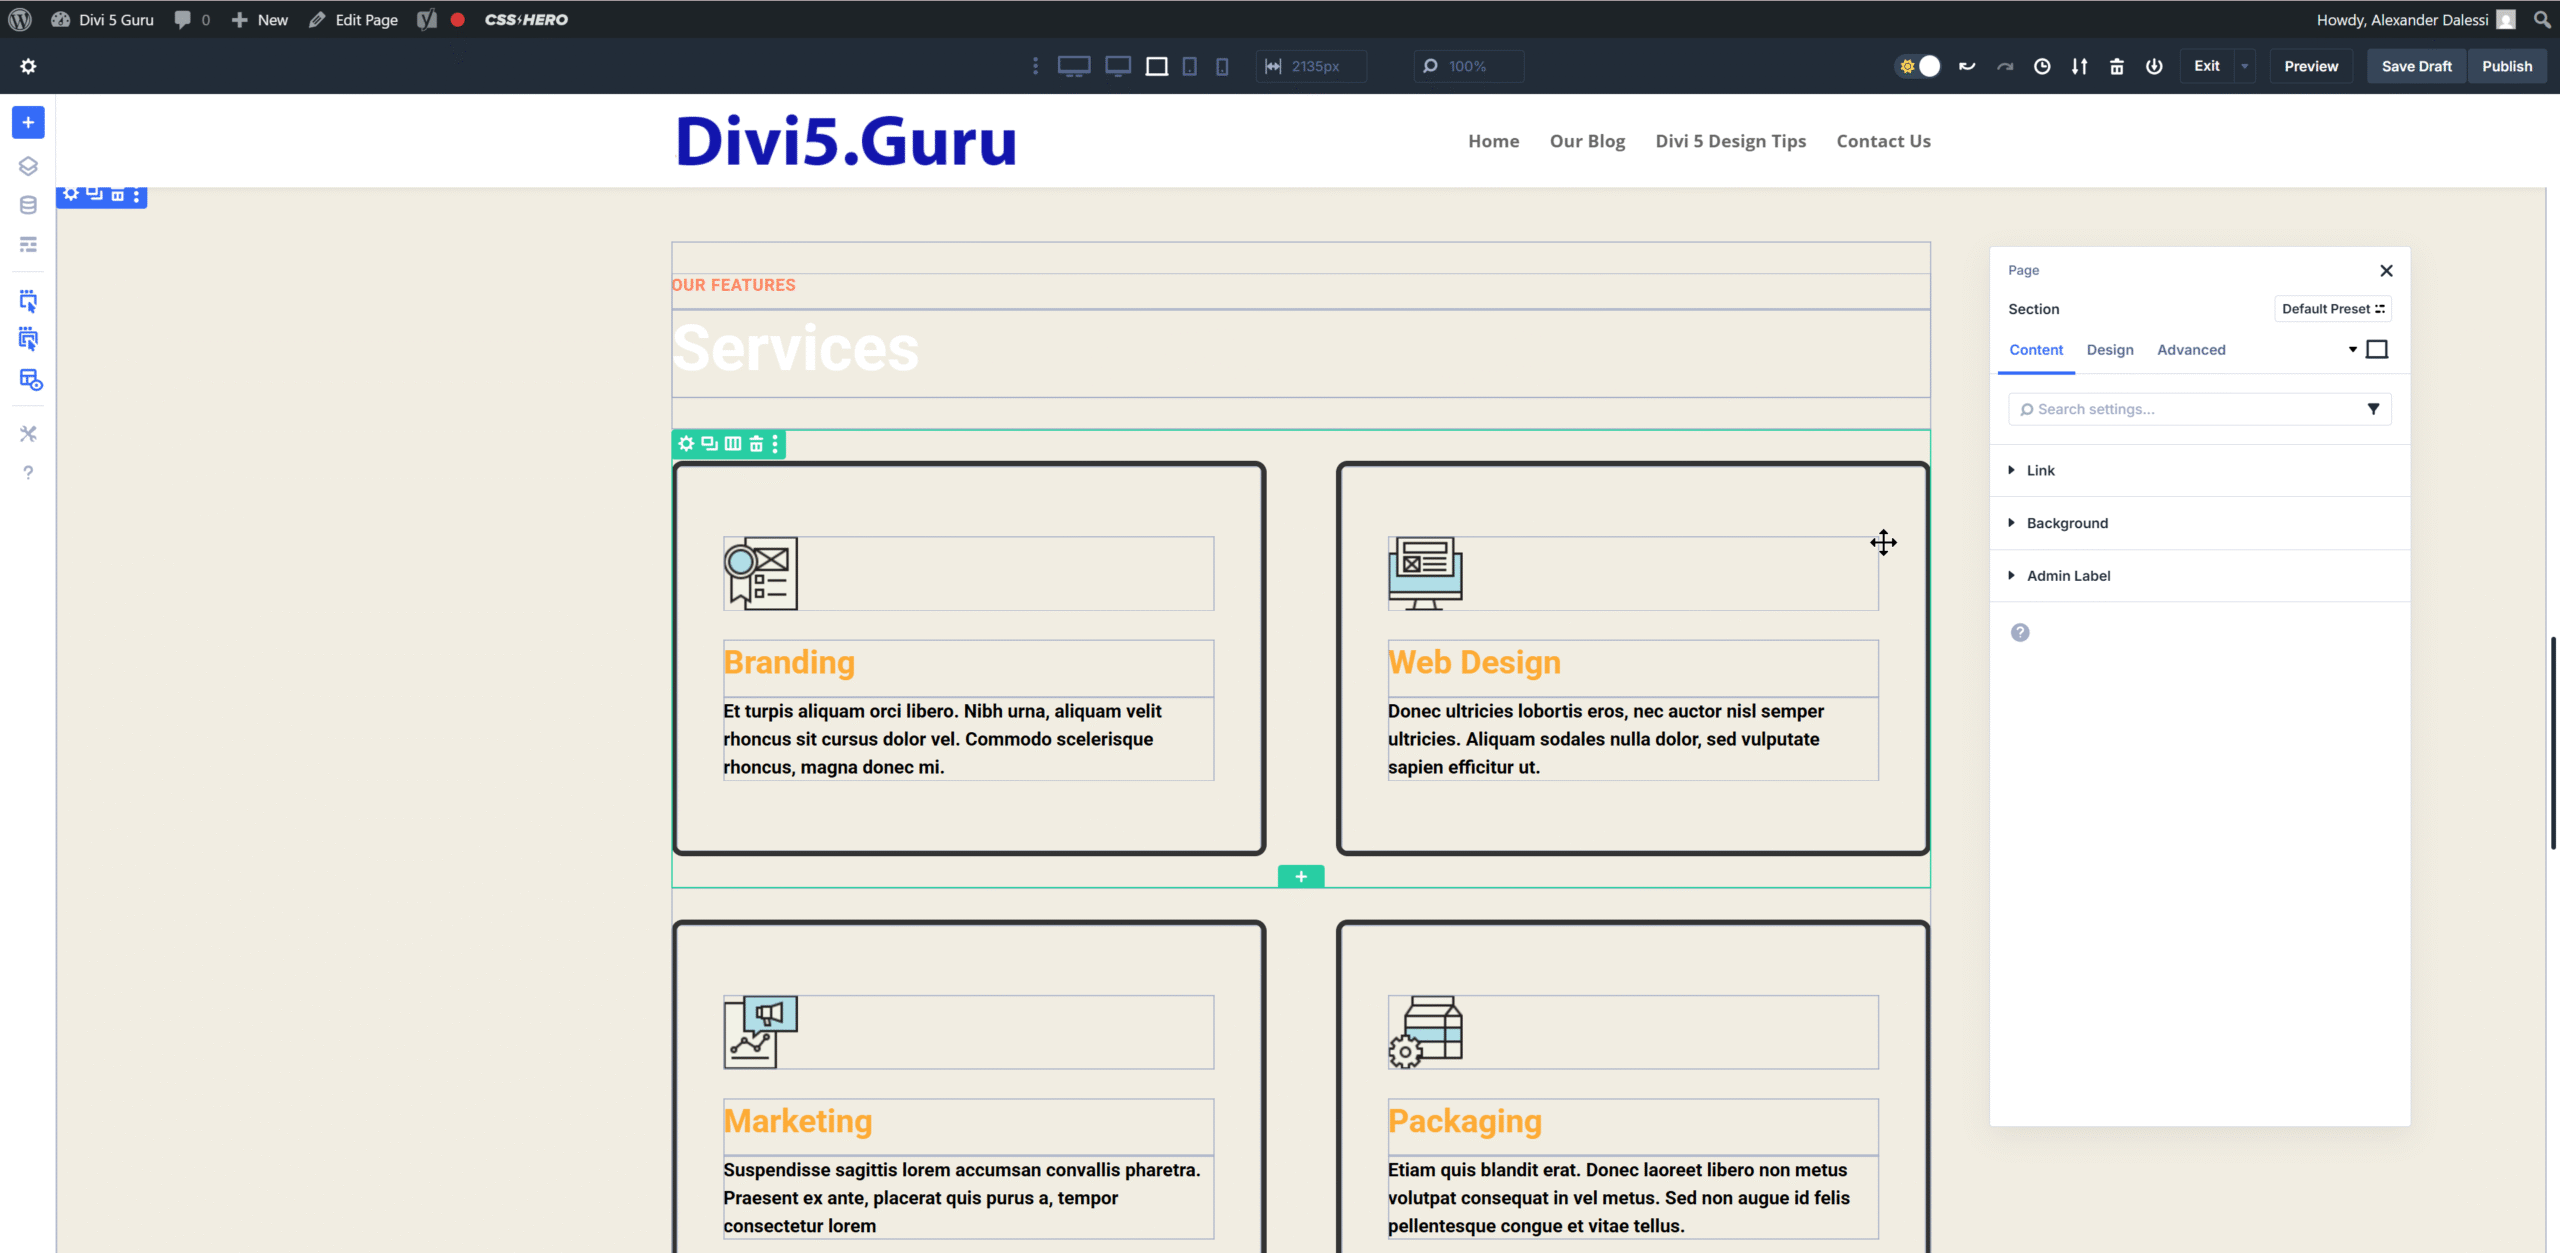Toggle the light/dark mode switch
2560x1253 pixels.
coord(1919,66)
